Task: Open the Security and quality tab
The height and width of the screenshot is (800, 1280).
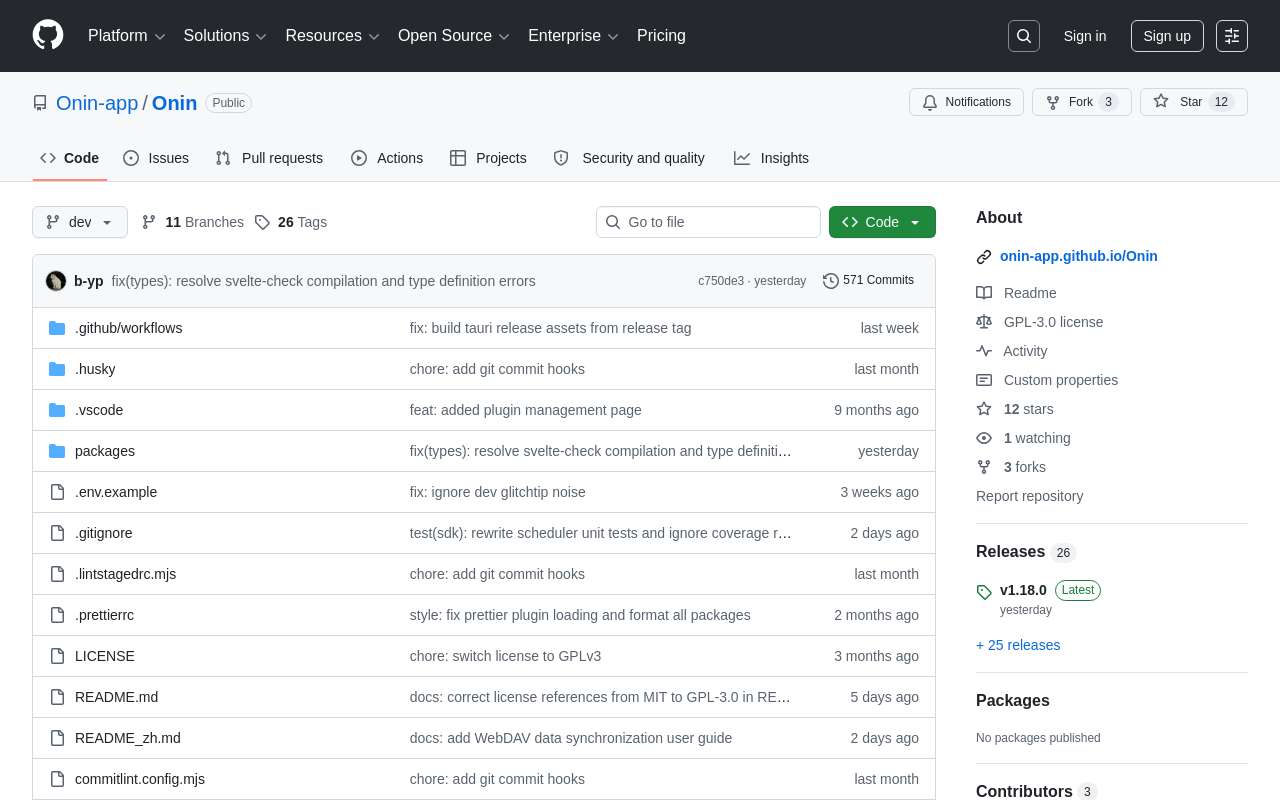Action: pos(629,158)
